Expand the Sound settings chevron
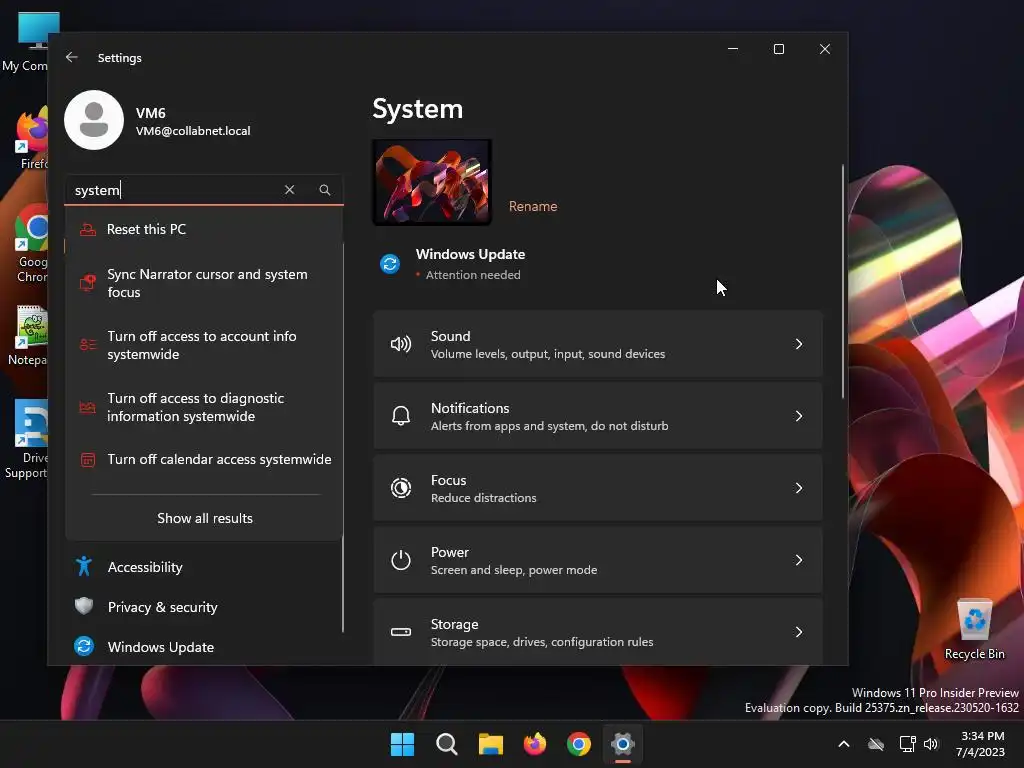Image resolution: width=1024 pixels, height=768 pixels. tap(799, 344)
